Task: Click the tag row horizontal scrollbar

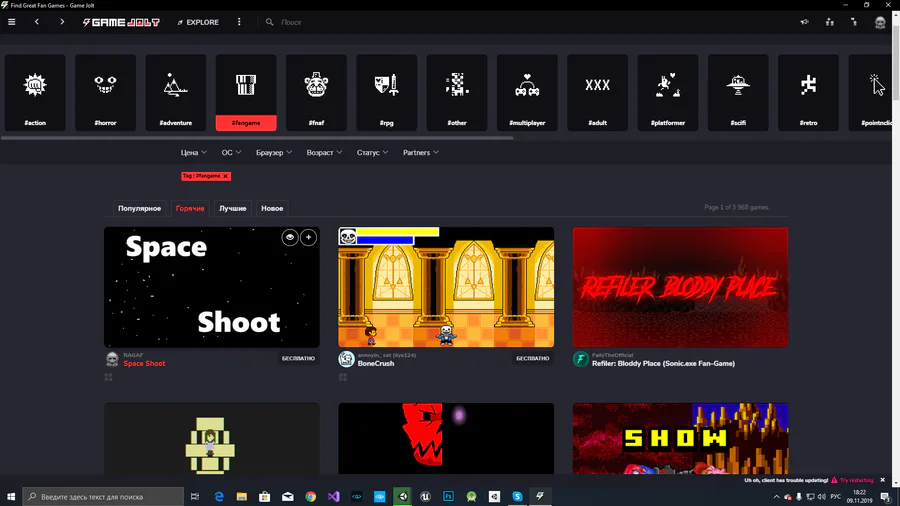Action: click(257, 138)
